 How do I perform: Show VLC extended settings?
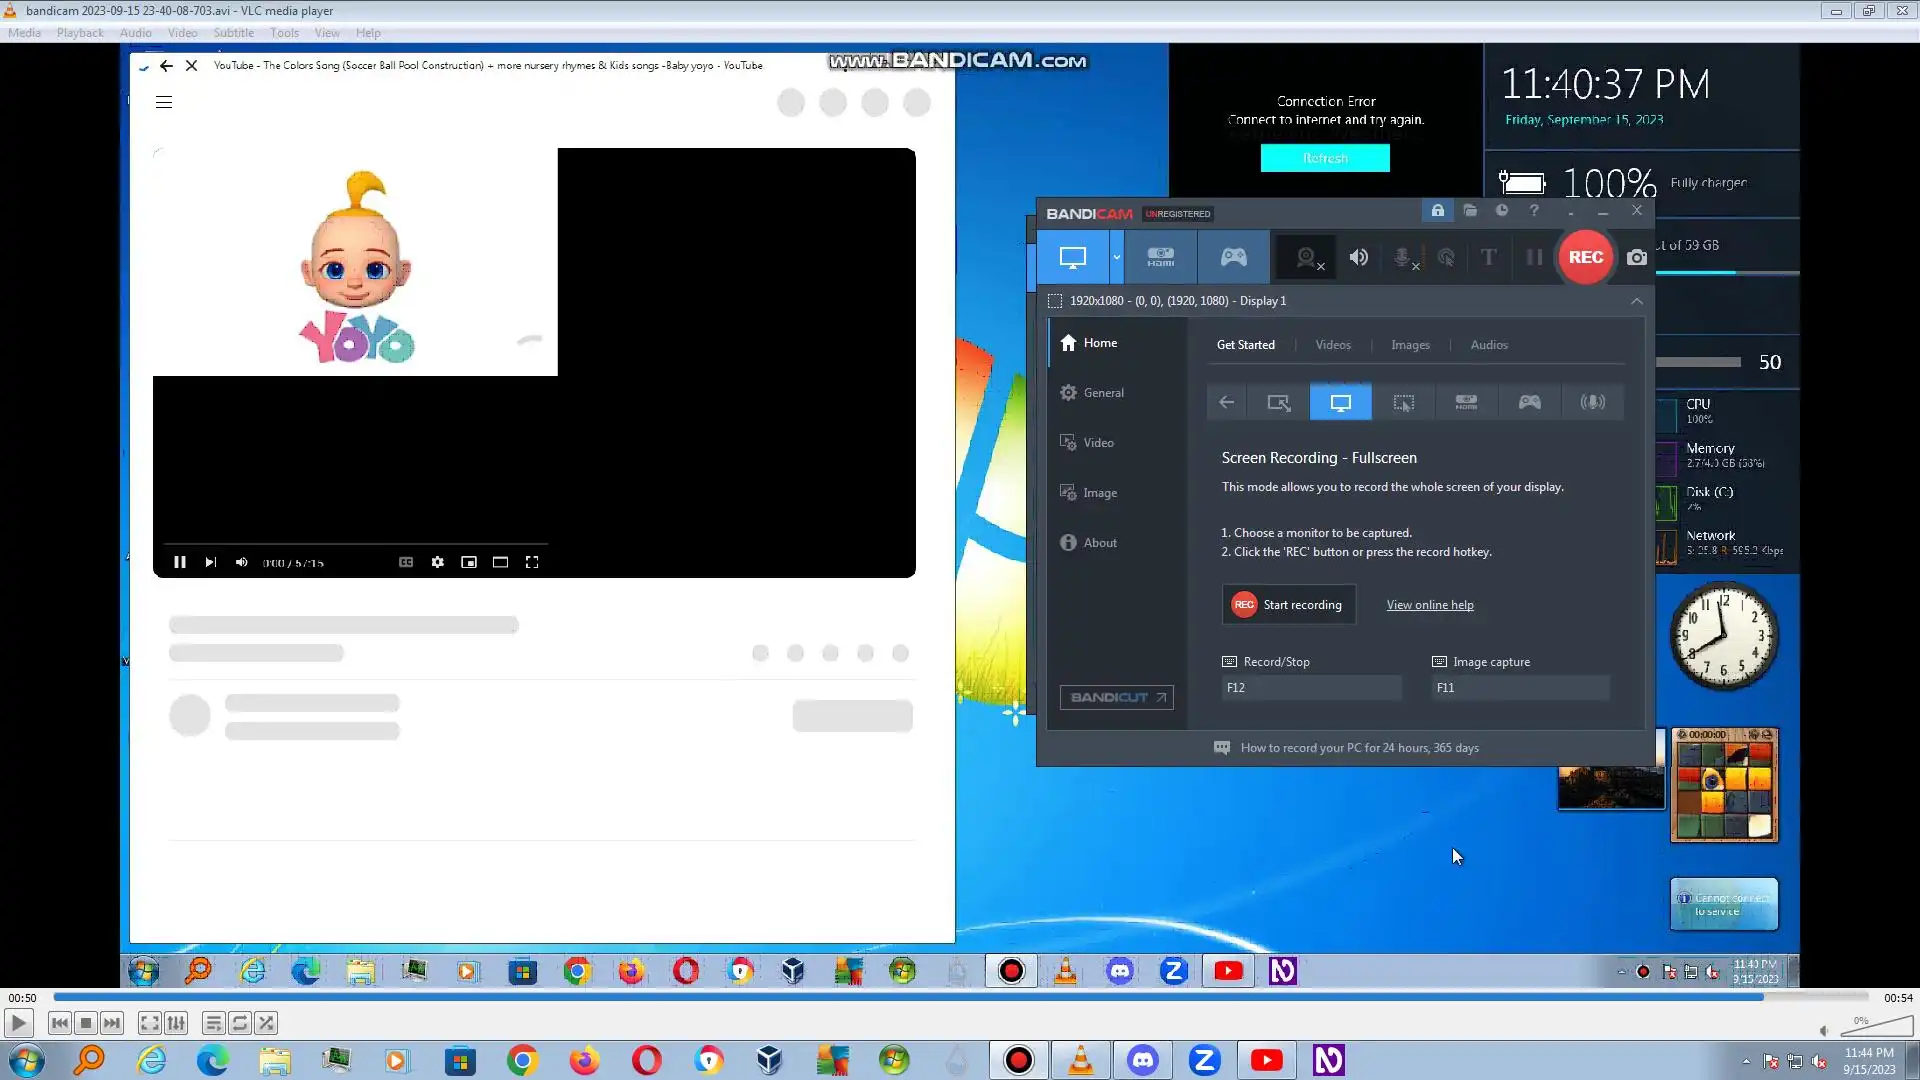click(176, 1023)
